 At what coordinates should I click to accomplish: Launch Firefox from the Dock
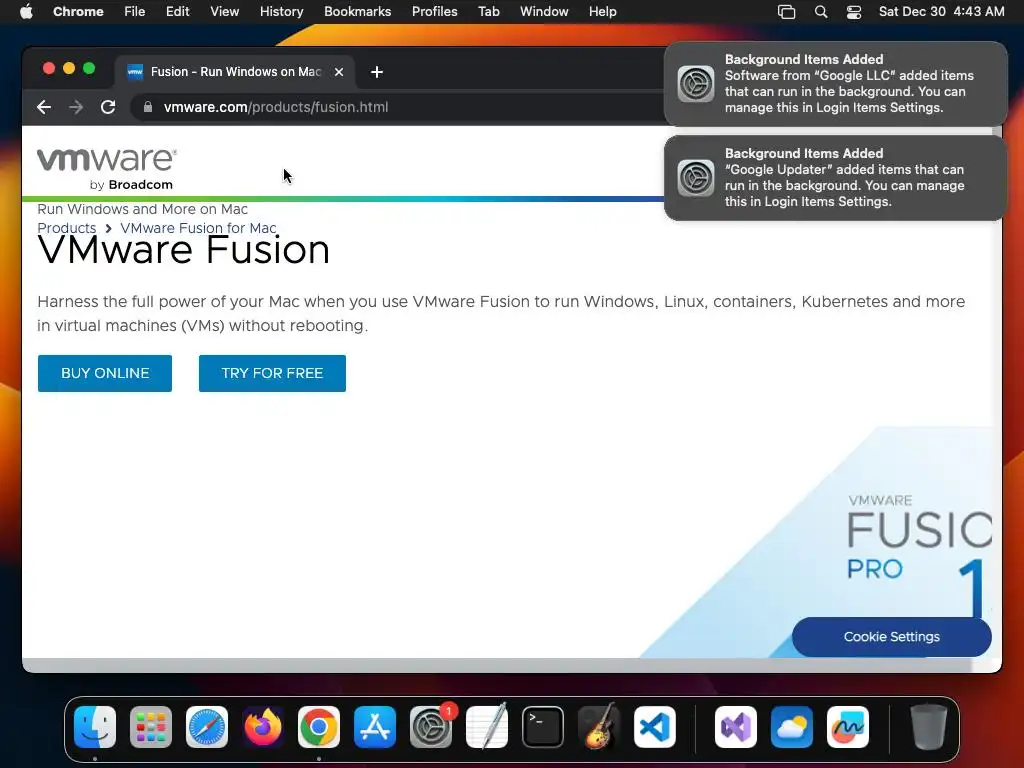(x=263, y=727)
